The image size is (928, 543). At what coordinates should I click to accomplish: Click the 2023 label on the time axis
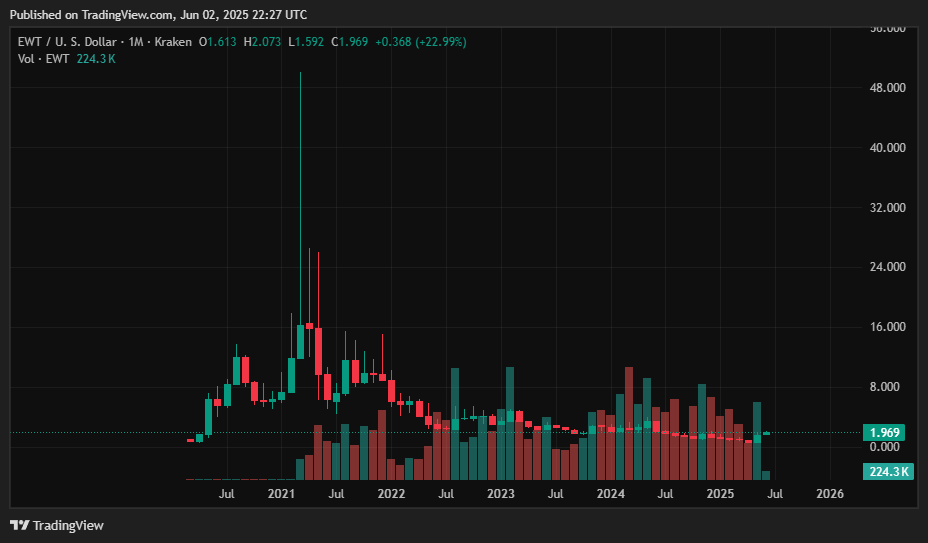pyautogui.click(x=500, y=494)
